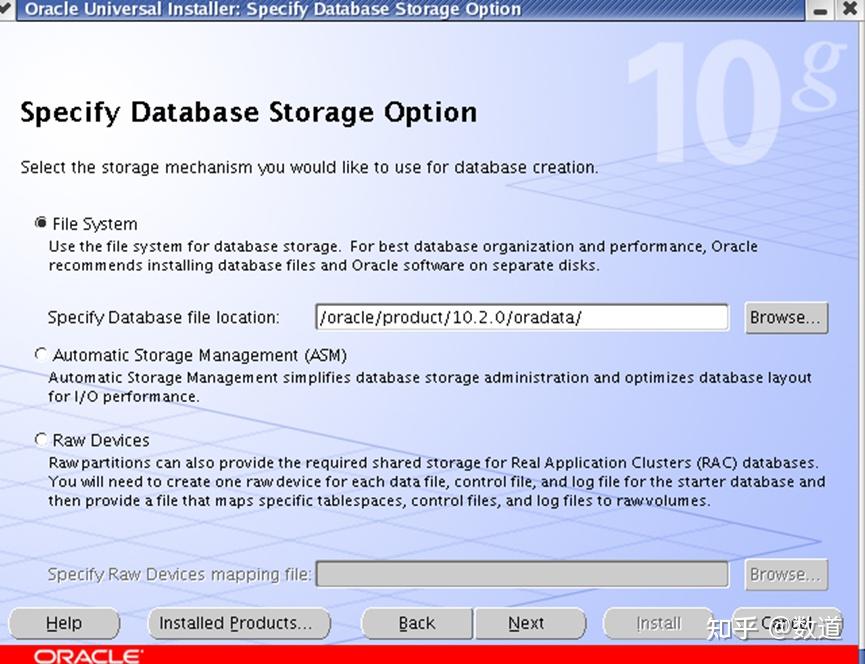Click inside the database file location field
This screenshot has height=664, width=865.
coord(520,316)
